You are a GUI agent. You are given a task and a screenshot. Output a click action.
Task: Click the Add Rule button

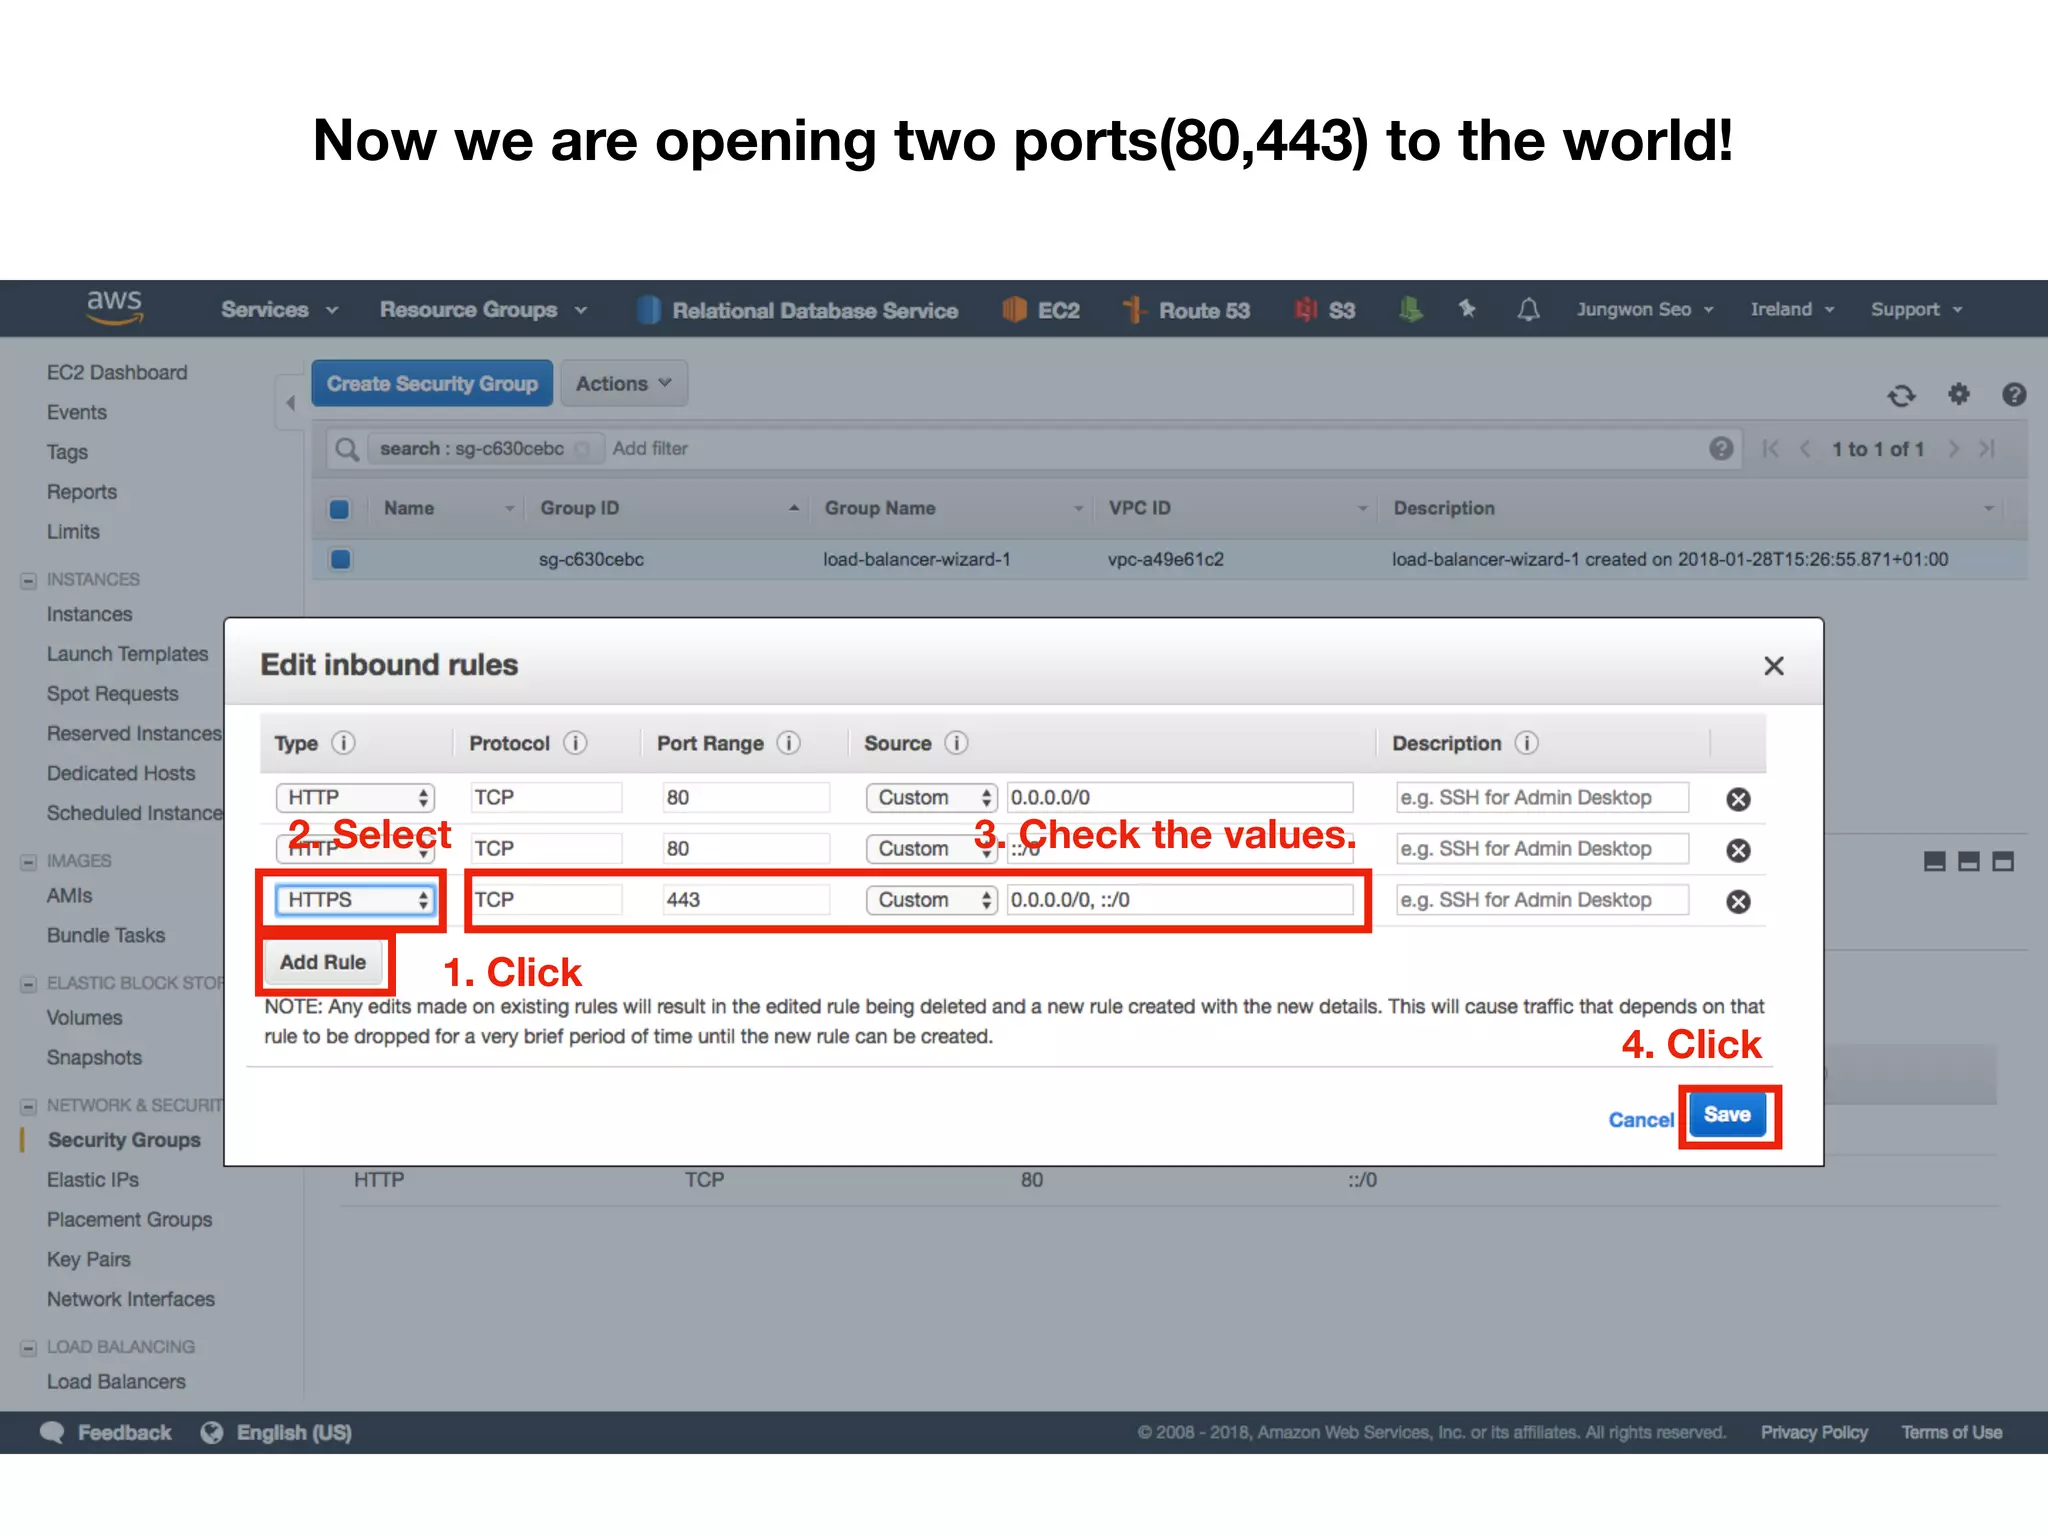point(323,963)
